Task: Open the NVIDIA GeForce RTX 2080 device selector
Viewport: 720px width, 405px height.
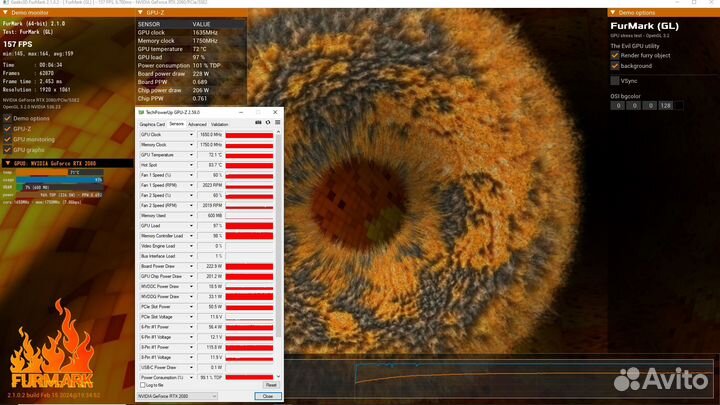Action: tap(177, 396)
